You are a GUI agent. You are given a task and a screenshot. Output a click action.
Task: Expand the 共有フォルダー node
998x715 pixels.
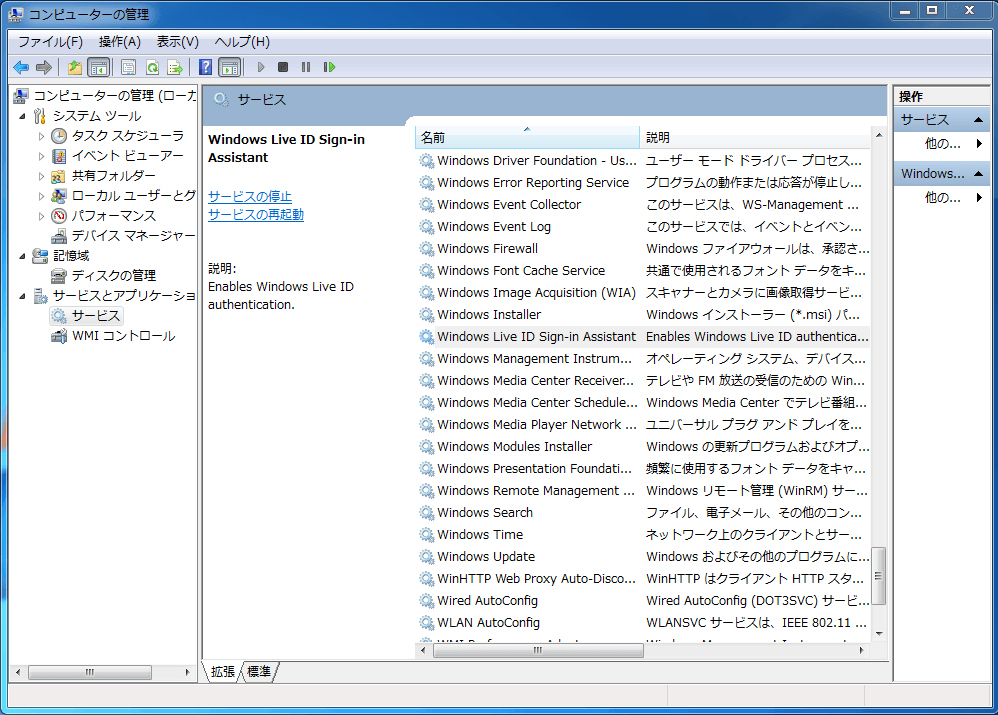(41, 176)
